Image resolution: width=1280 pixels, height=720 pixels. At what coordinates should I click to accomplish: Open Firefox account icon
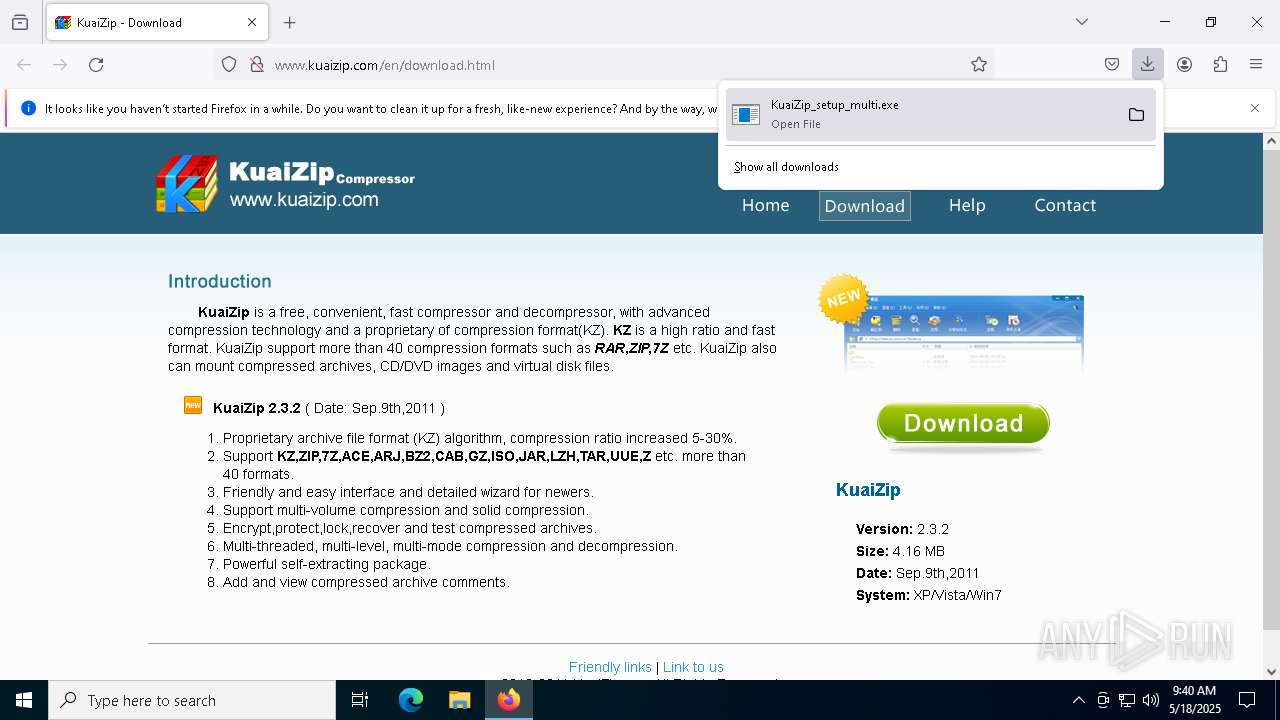1184,65
